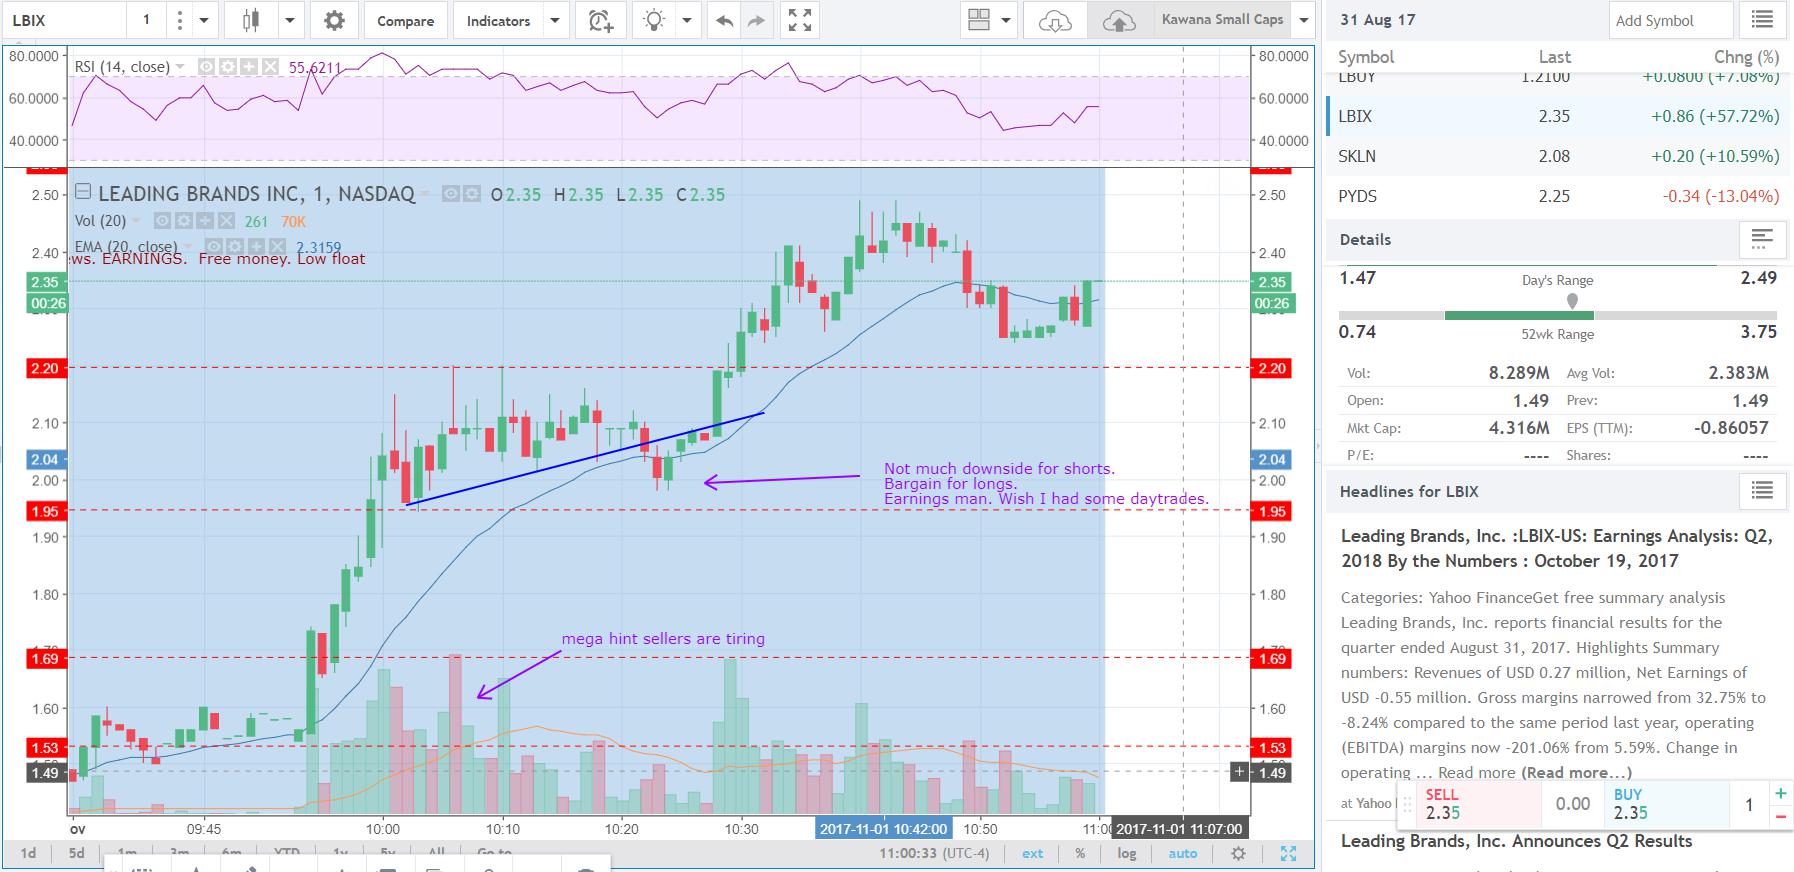Open the Details panel options icon
Screen dimensions: 1794x872
click(x=1762, y=239)
